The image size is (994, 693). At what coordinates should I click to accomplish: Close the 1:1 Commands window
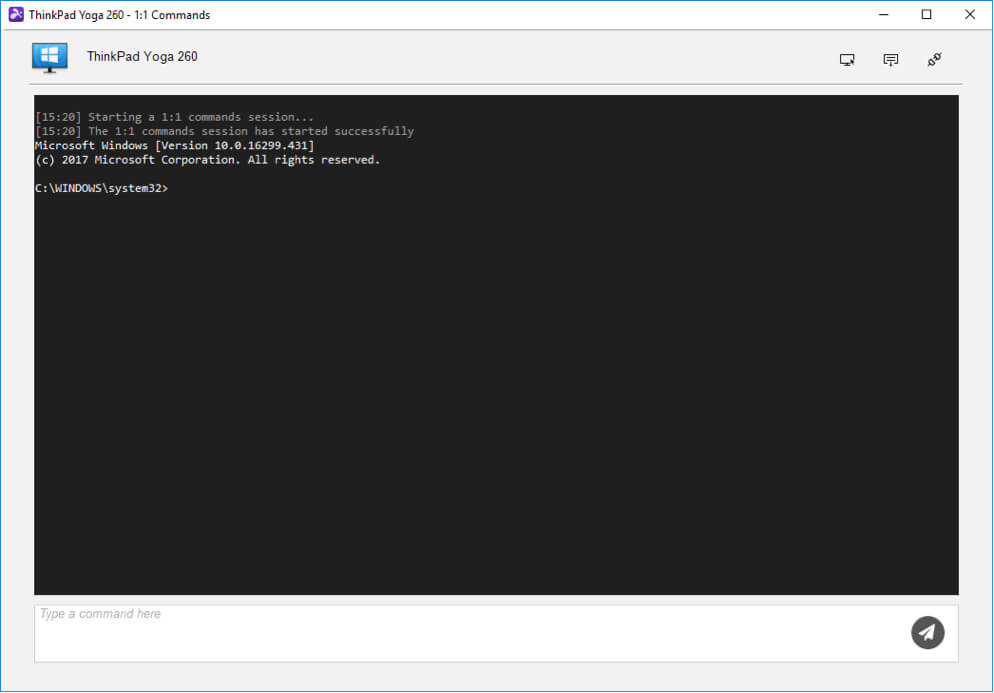tap(969, 14)
